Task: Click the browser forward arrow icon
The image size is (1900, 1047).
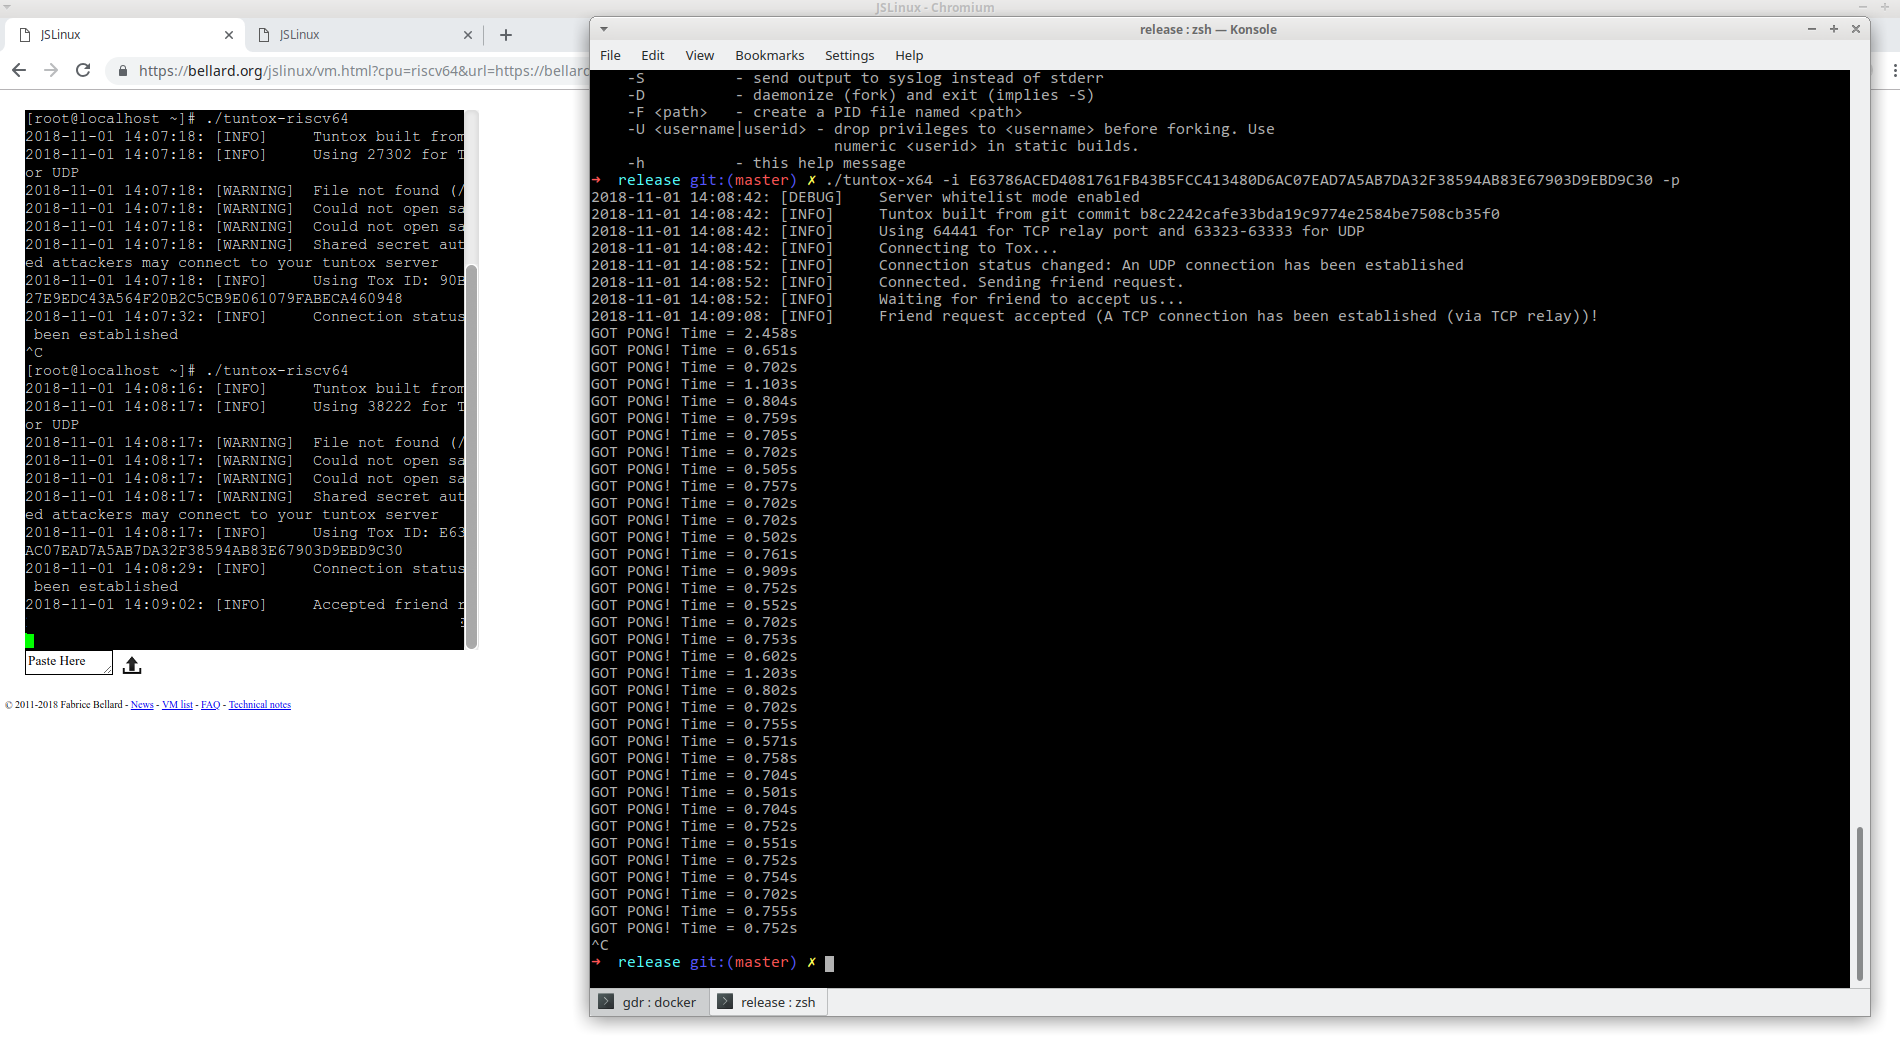Action: point(51,70)
